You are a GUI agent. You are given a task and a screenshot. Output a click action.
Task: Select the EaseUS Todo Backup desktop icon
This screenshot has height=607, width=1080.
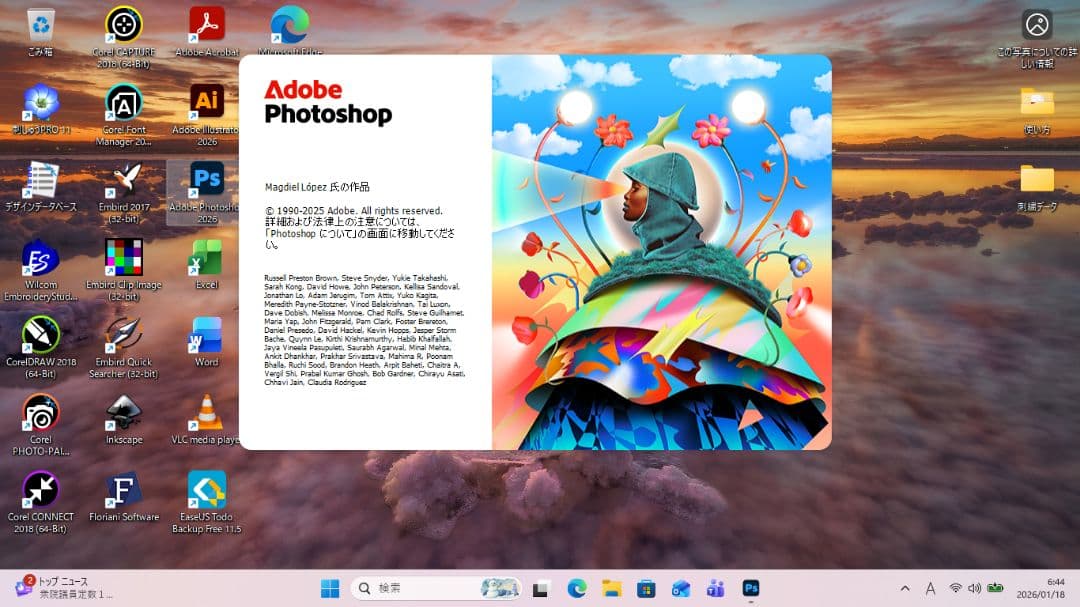206,490
